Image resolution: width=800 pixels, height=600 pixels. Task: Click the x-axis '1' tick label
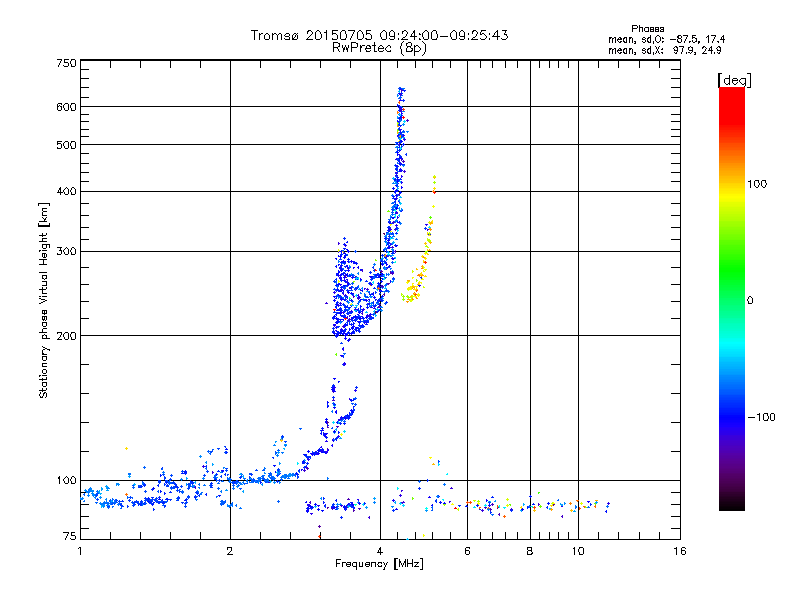point(80,551)
